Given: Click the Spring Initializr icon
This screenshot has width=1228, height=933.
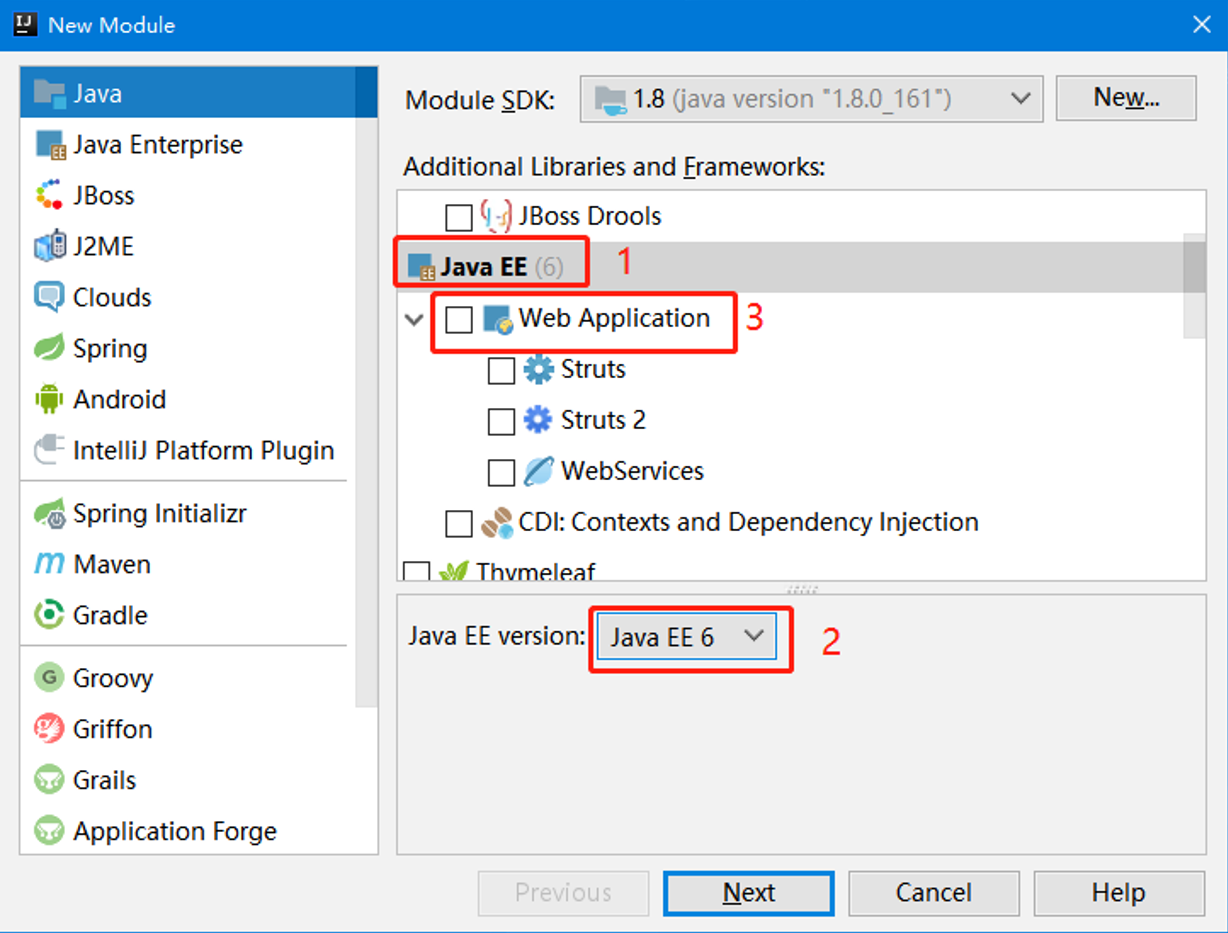Looking at the screenshot, I should coord(50,514).
